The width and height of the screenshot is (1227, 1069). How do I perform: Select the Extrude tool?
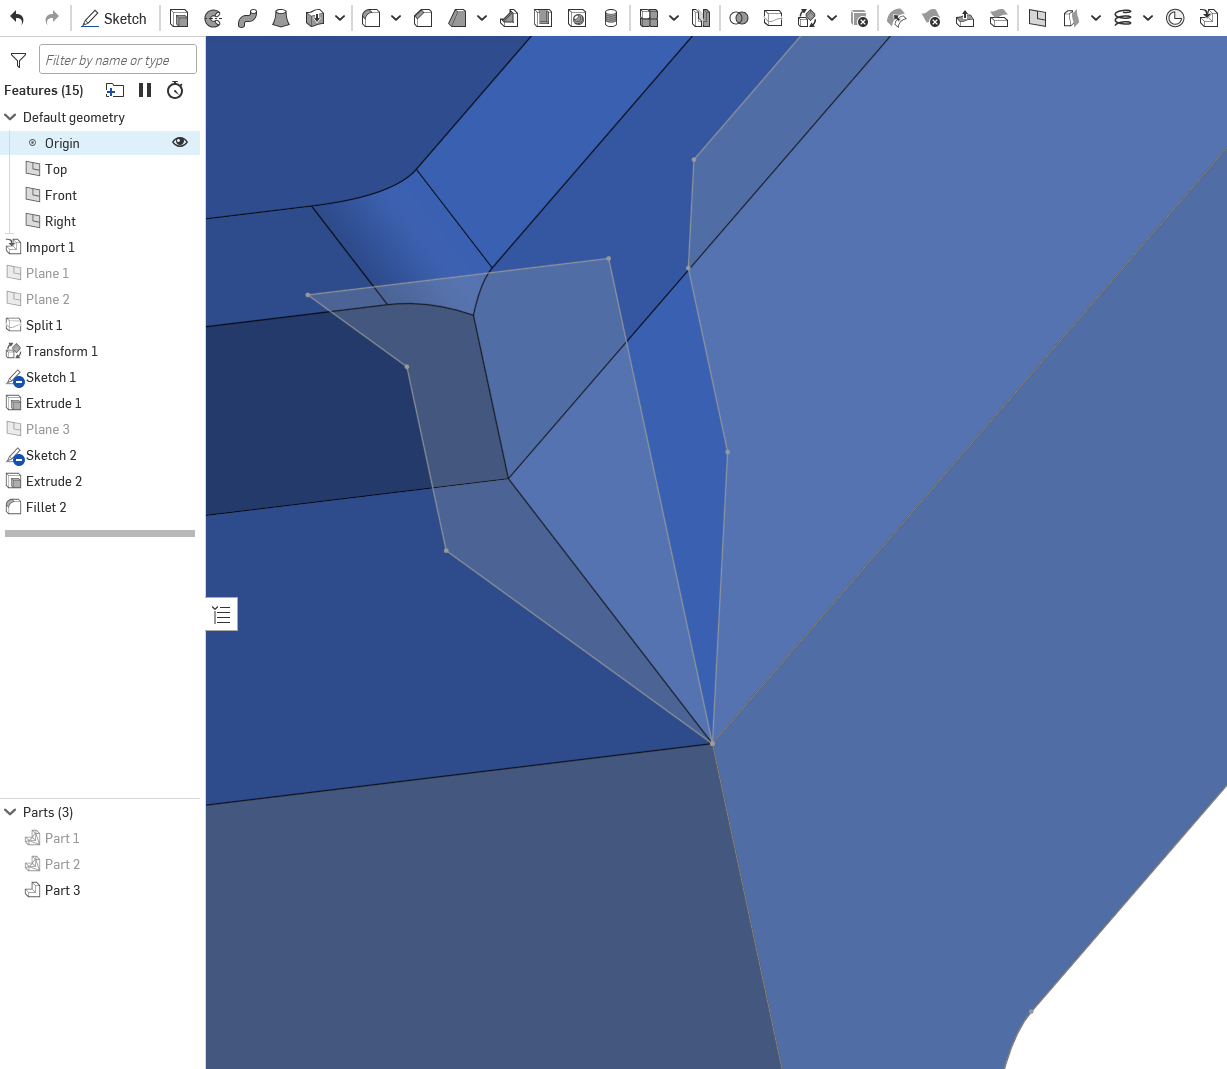[x=179, y=18]
